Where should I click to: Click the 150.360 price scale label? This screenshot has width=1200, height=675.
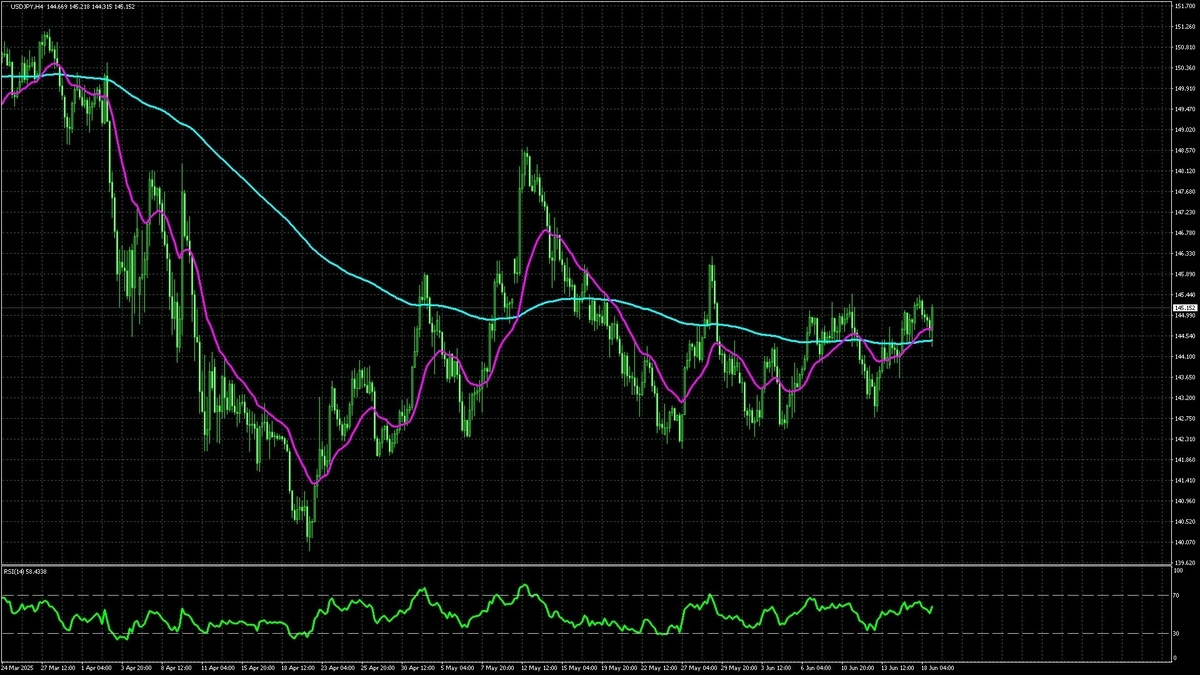[1183, 67]
